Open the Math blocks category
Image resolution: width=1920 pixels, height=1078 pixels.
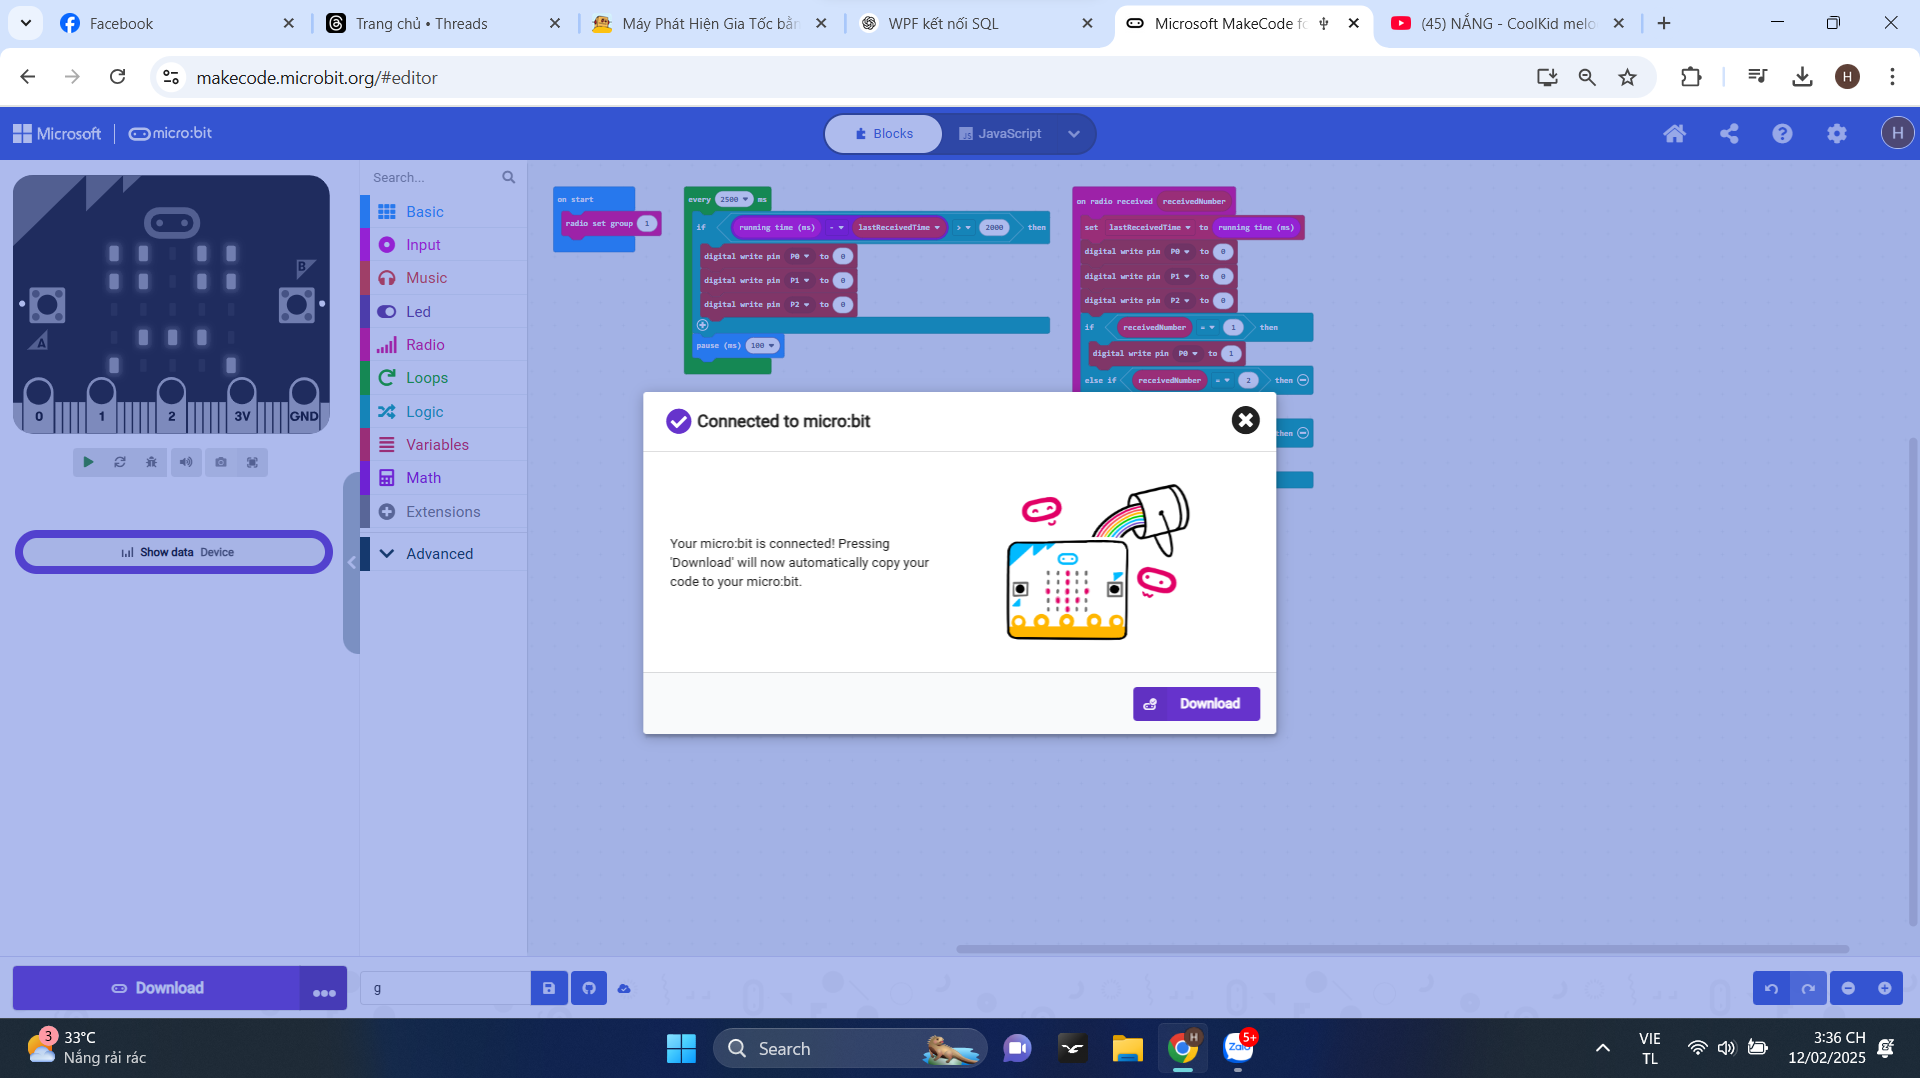444,478
